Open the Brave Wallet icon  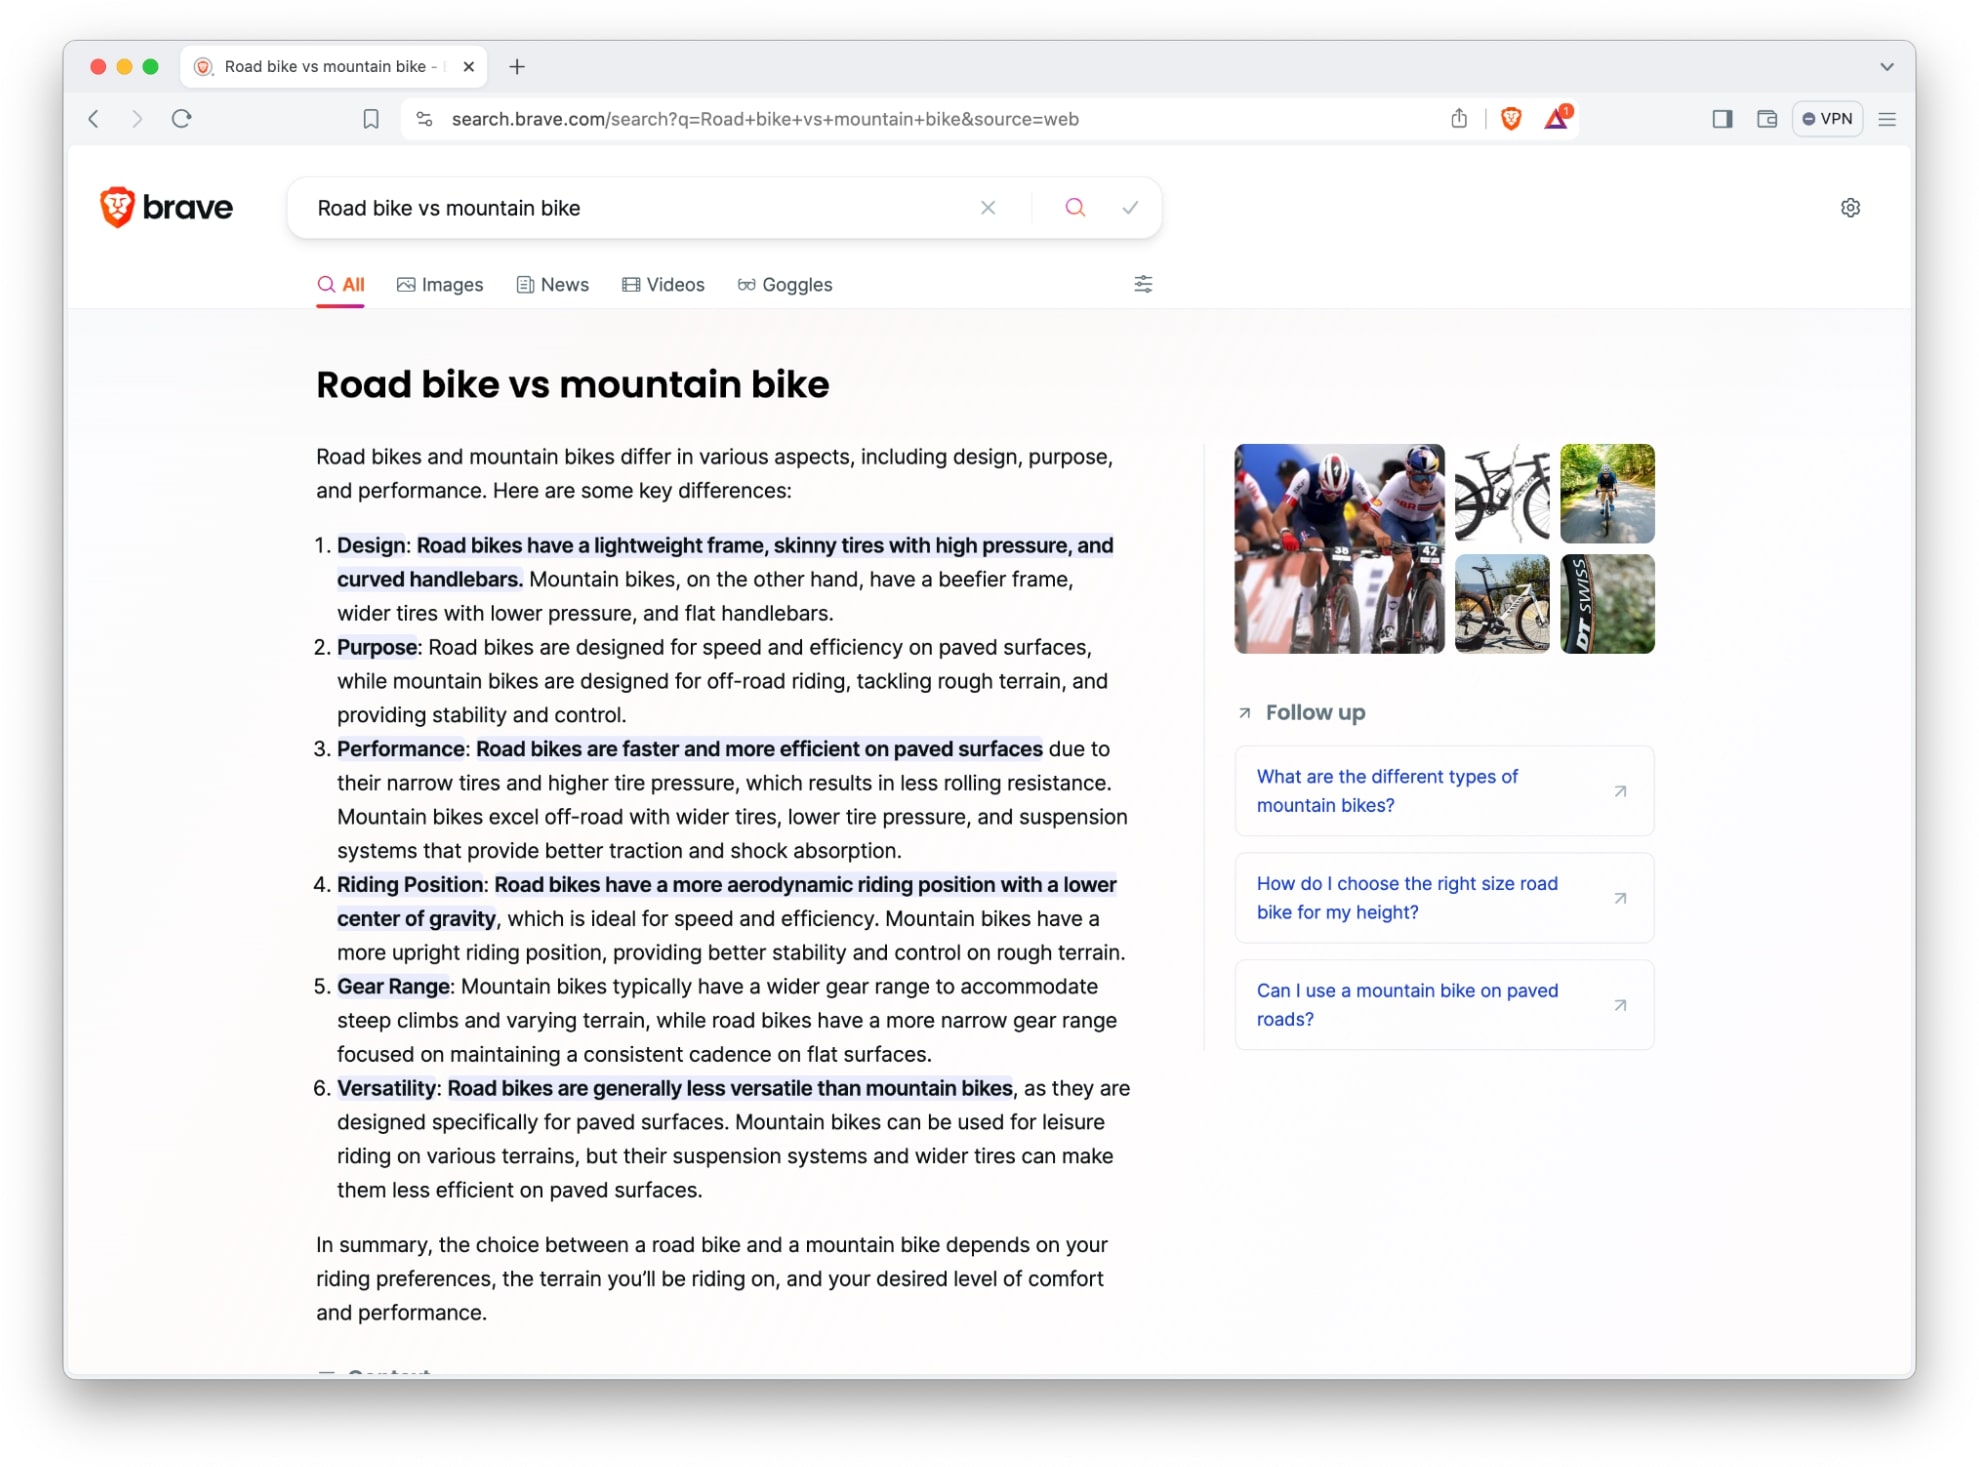(1766, 118)
